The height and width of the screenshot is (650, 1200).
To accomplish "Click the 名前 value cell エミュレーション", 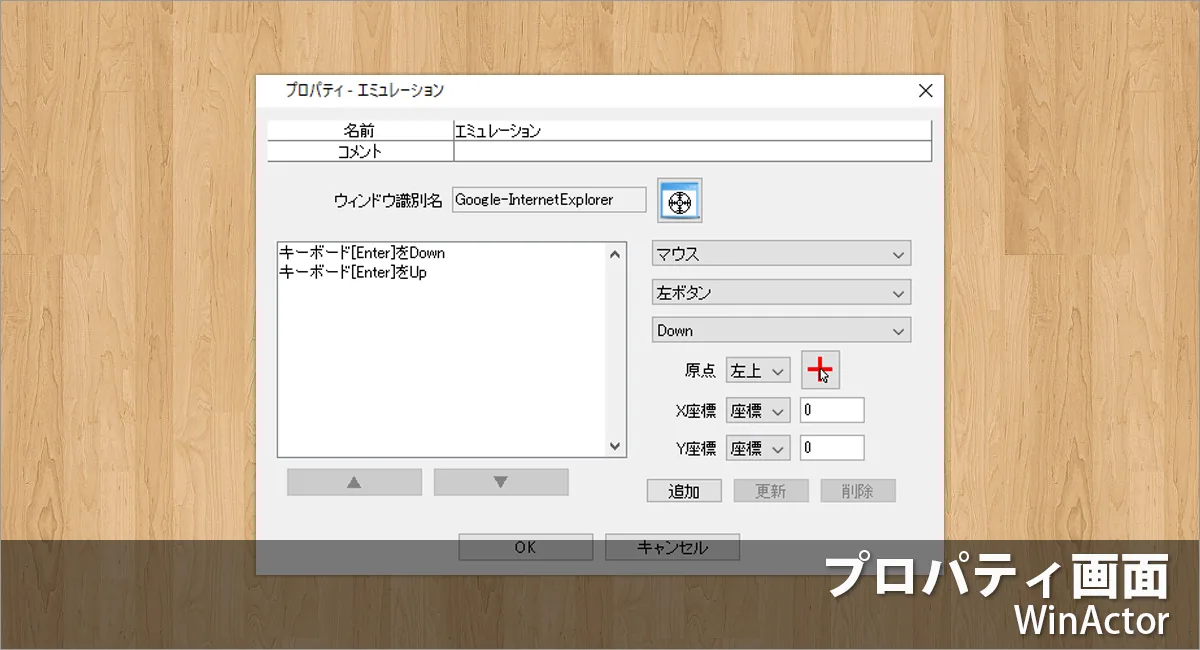I will pos(692,131).
